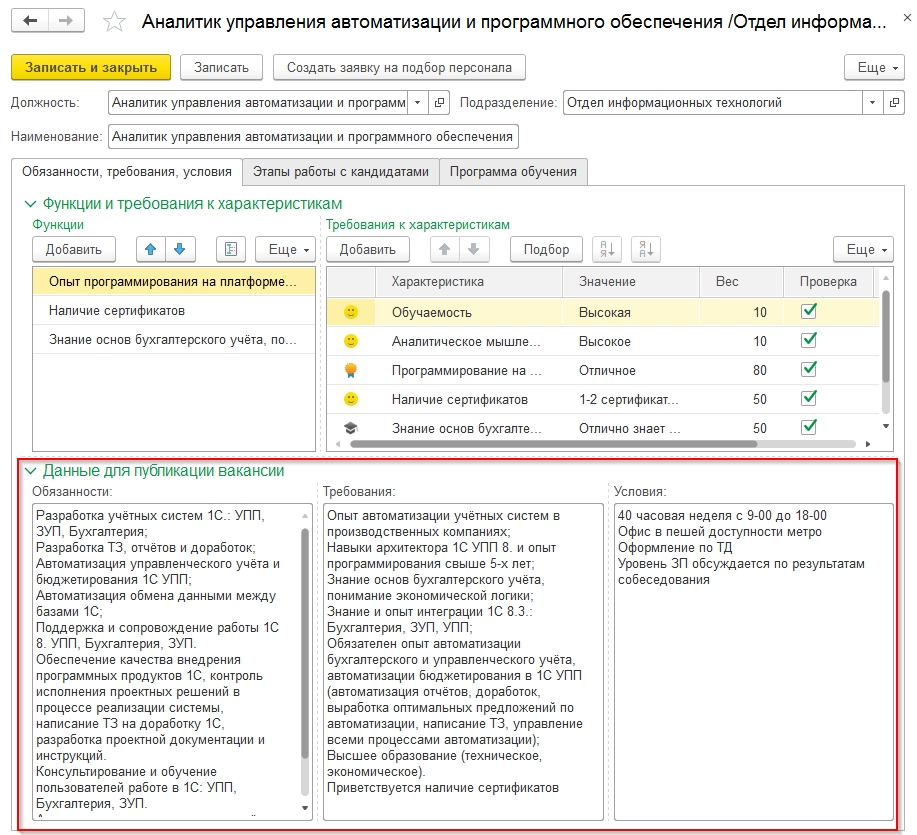Click Обязанности scroll-down arrow
Viewport: 917px width, 835px height.
(305, 809)
